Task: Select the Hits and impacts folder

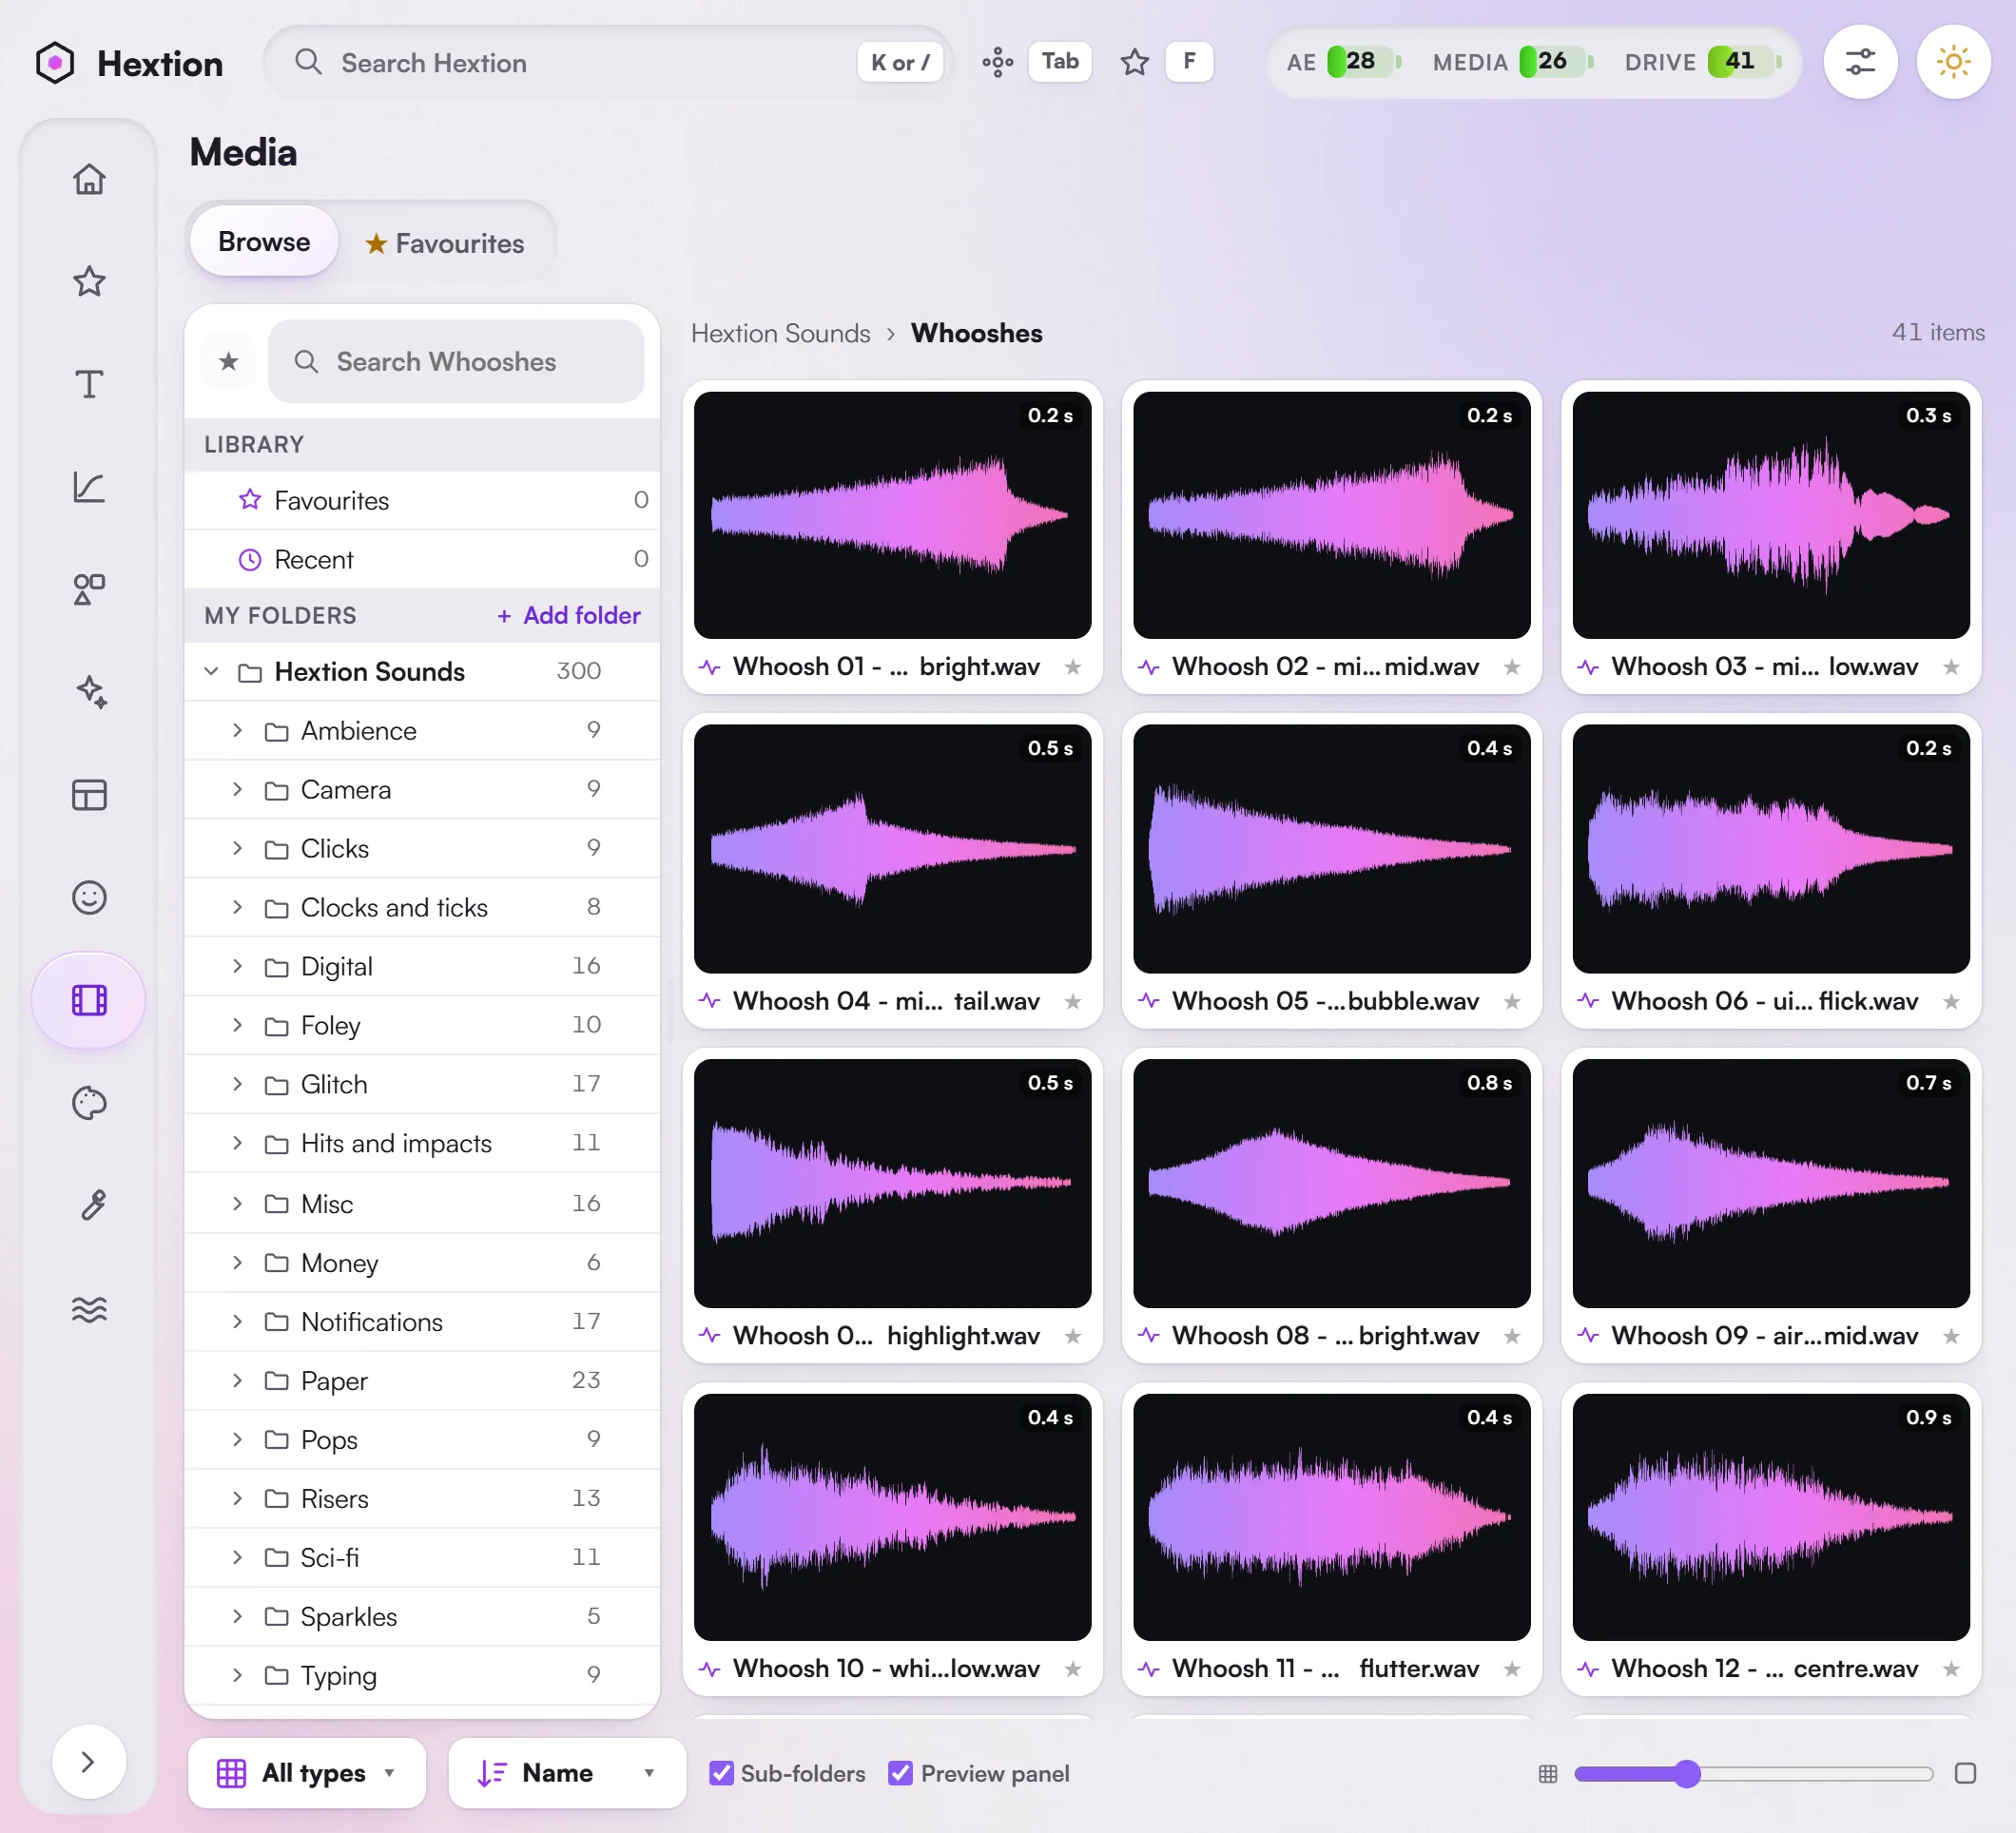Action: pos(422,1143)
